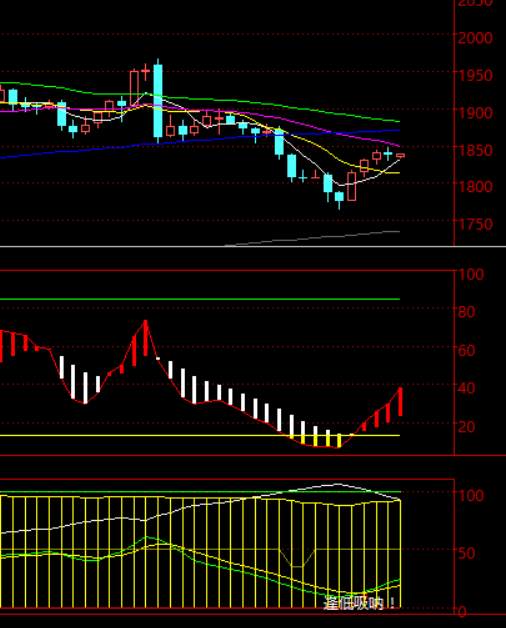Select the tallest cyan candlestick near 1950
Screen dimensions: 506x628
(158, 101)
